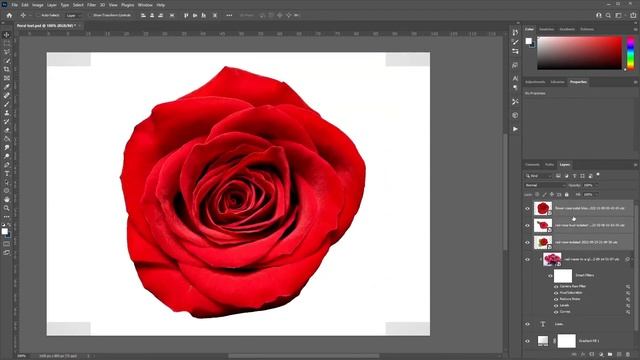Open the Filter menu

[x=91, y=5]
